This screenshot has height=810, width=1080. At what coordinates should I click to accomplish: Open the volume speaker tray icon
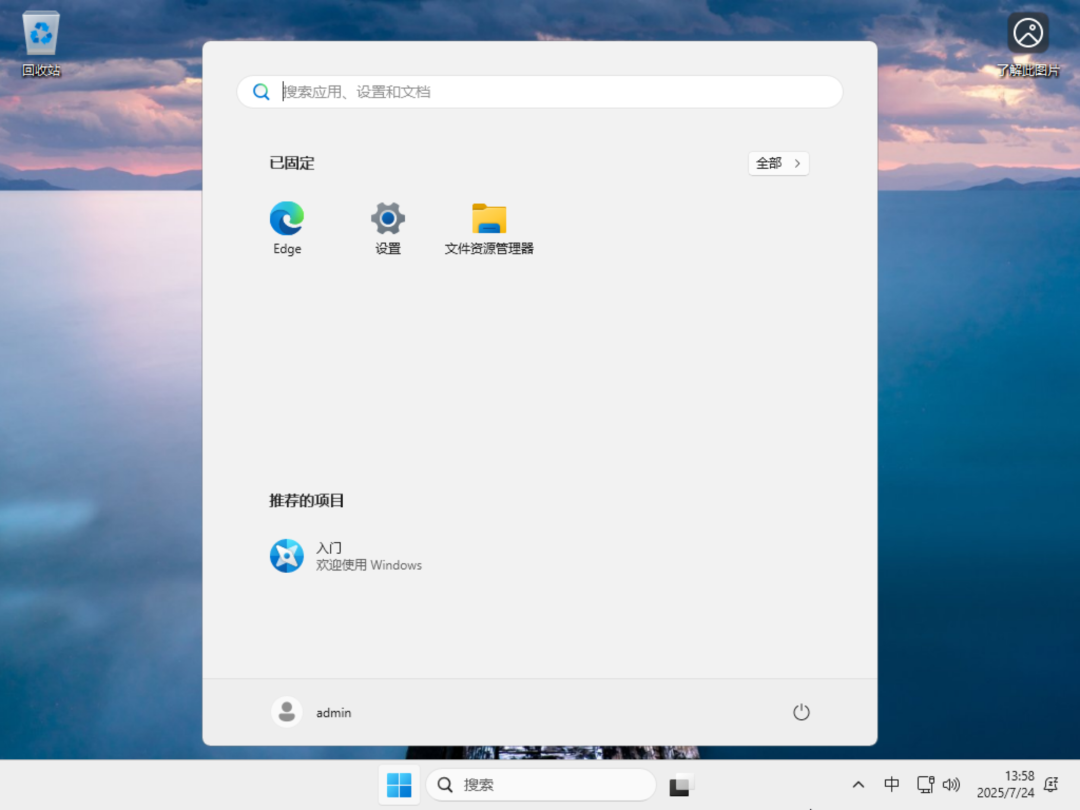(951, 785)
